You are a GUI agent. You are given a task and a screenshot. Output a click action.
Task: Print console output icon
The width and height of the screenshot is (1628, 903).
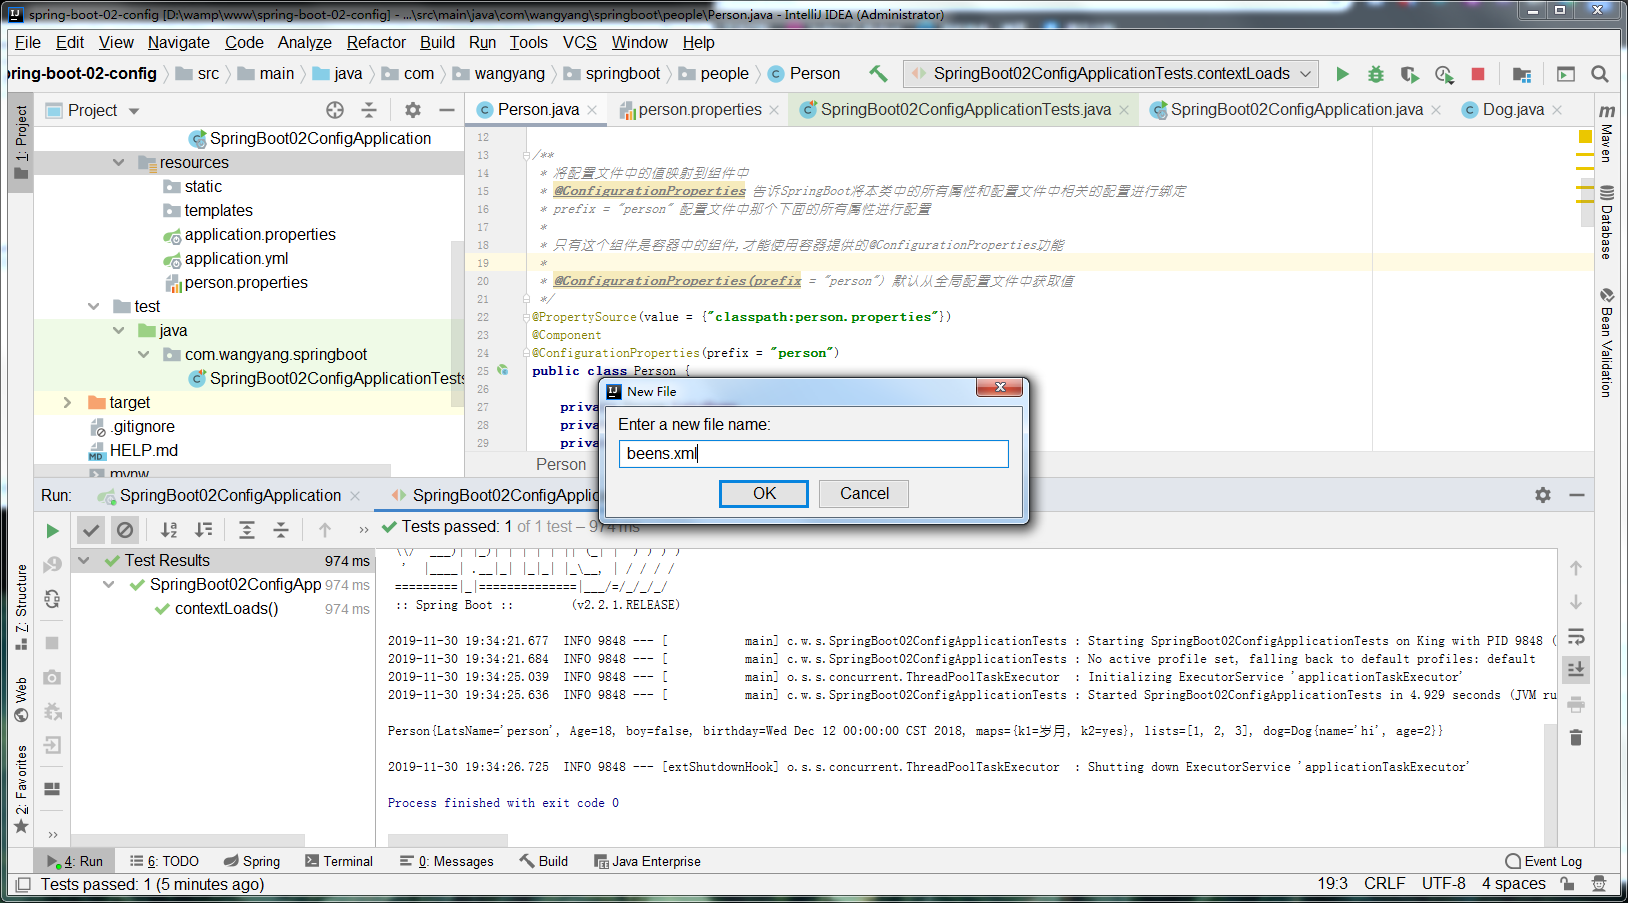[x=1576, y=704]
